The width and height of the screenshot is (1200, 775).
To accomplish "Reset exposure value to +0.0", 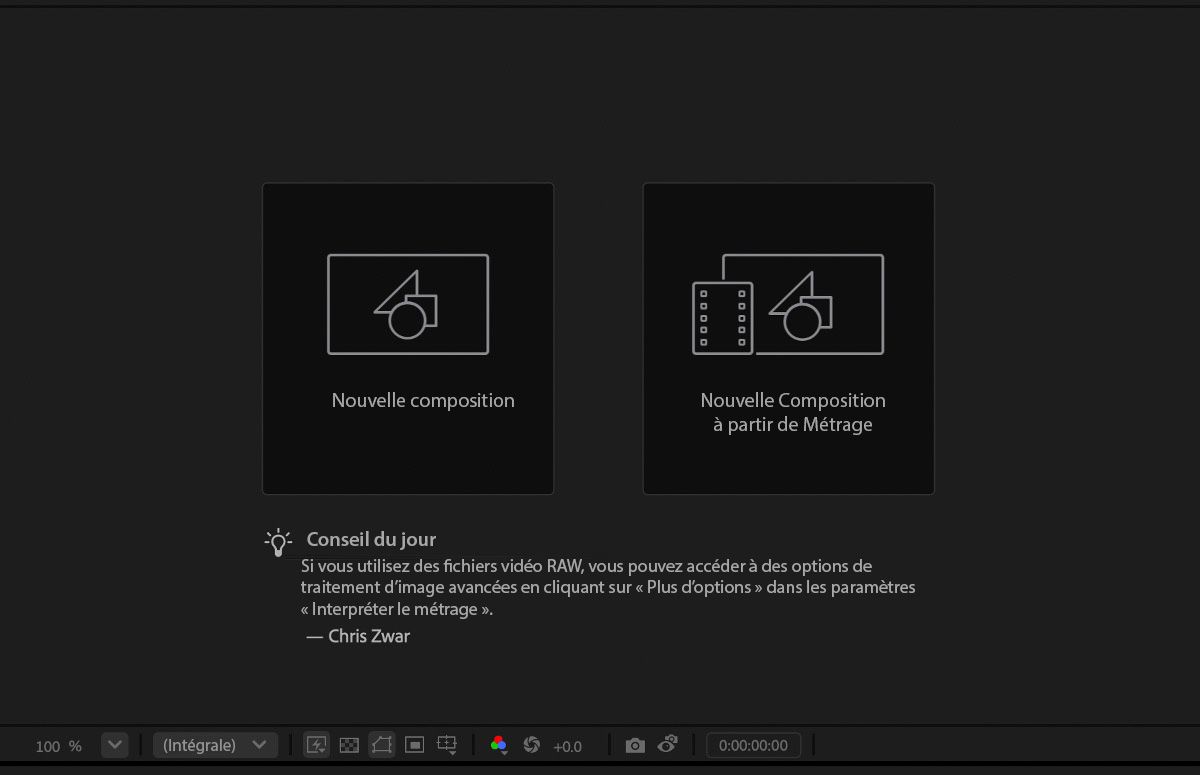I will 568,746.
